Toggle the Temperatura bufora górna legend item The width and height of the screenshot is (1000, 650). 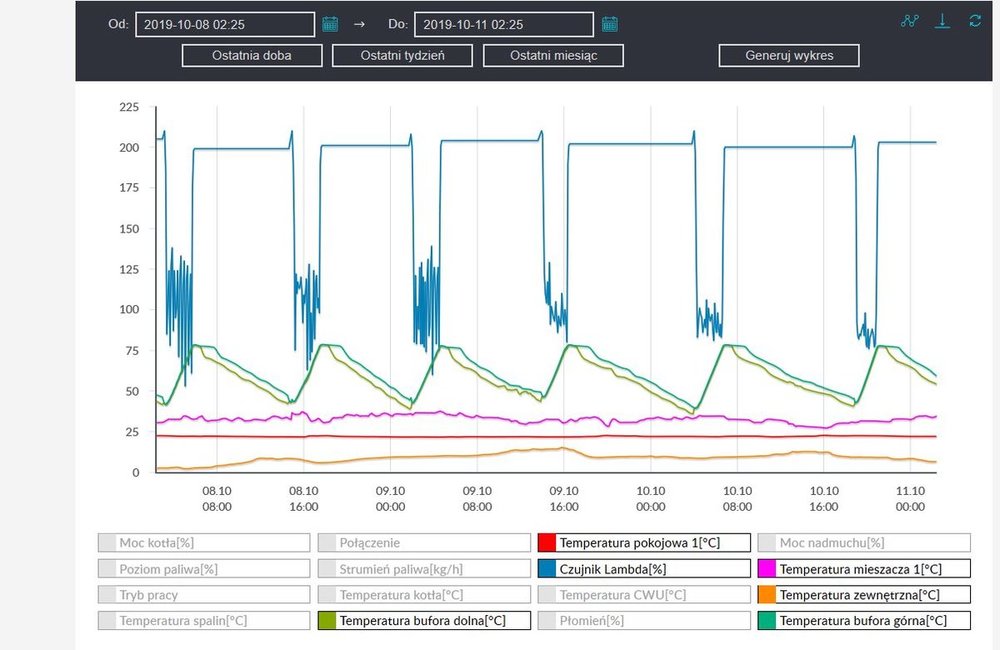[x=864, y=621]
